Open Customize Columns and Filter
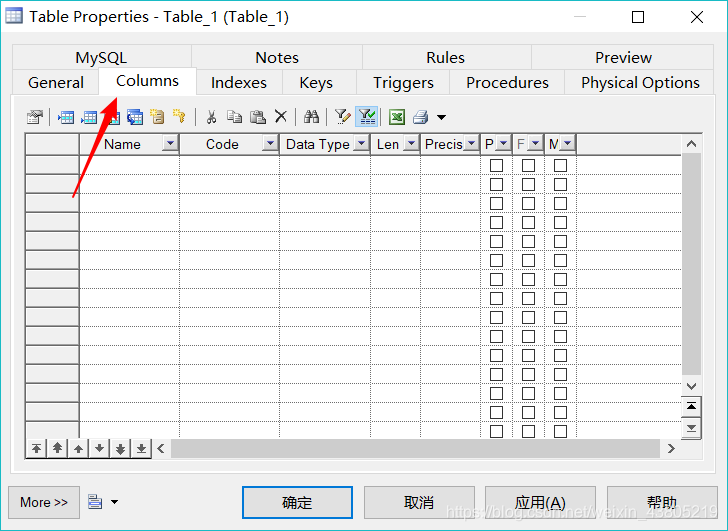 [x=343, y=117]
